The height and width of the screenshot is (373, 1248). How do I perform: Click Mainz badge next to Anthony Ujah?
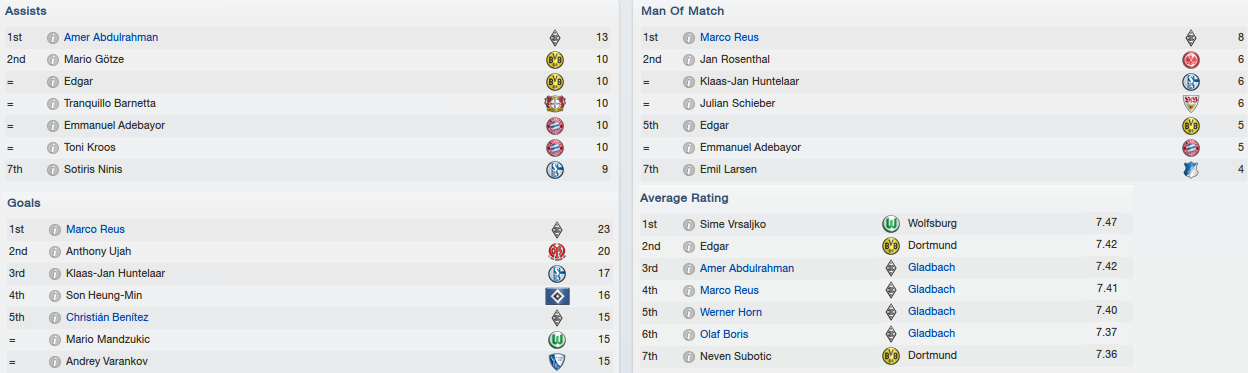pyautogui.click(x=557, y=252)
